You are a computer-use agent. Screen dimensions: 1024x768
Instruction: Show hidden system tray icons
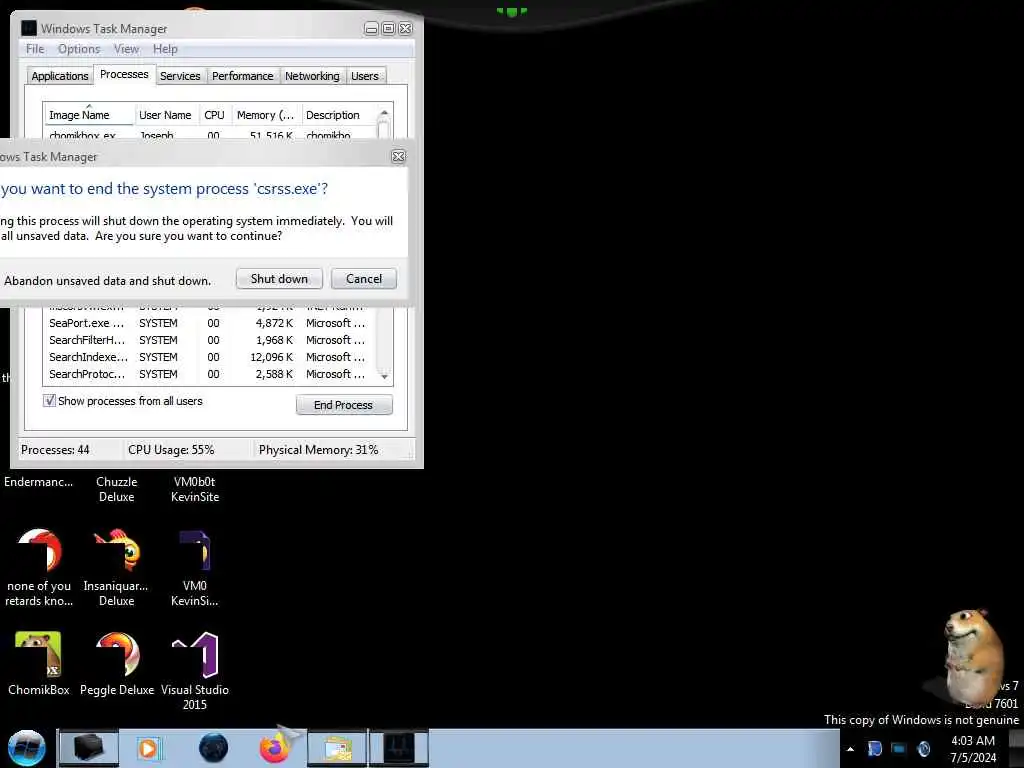pos(850,749)
